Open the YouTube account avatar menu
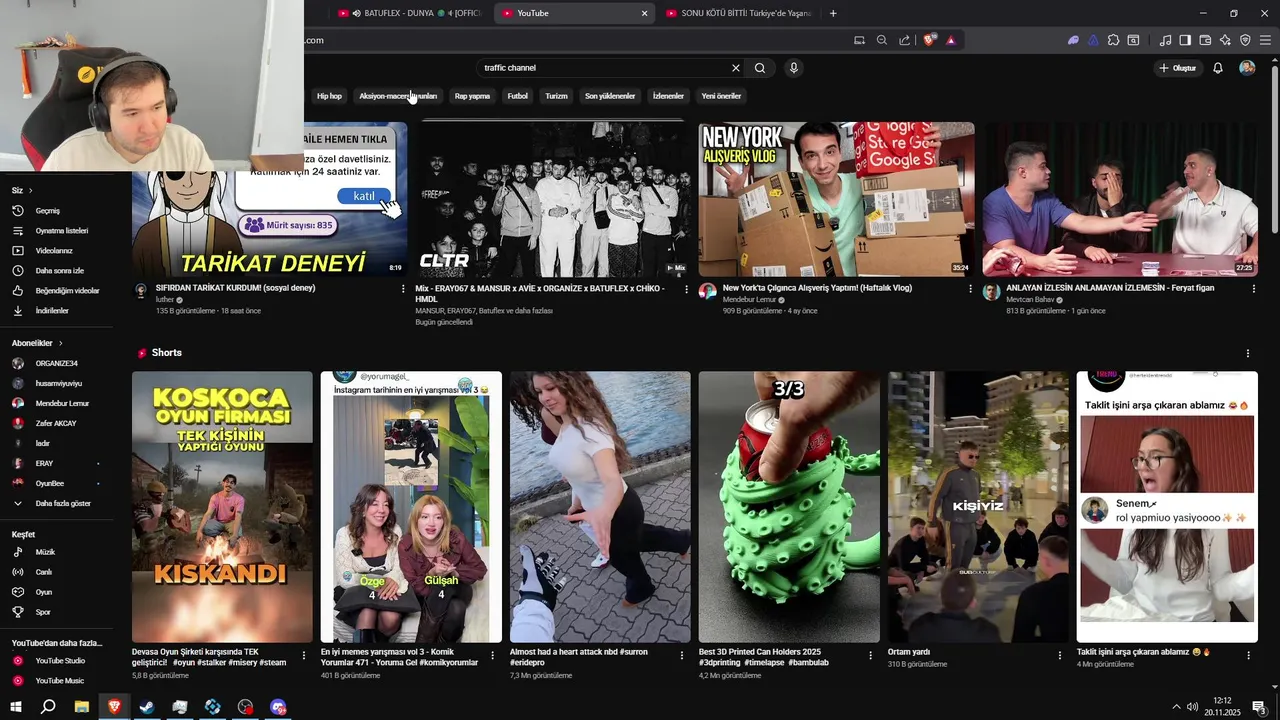 point(1247,68)
